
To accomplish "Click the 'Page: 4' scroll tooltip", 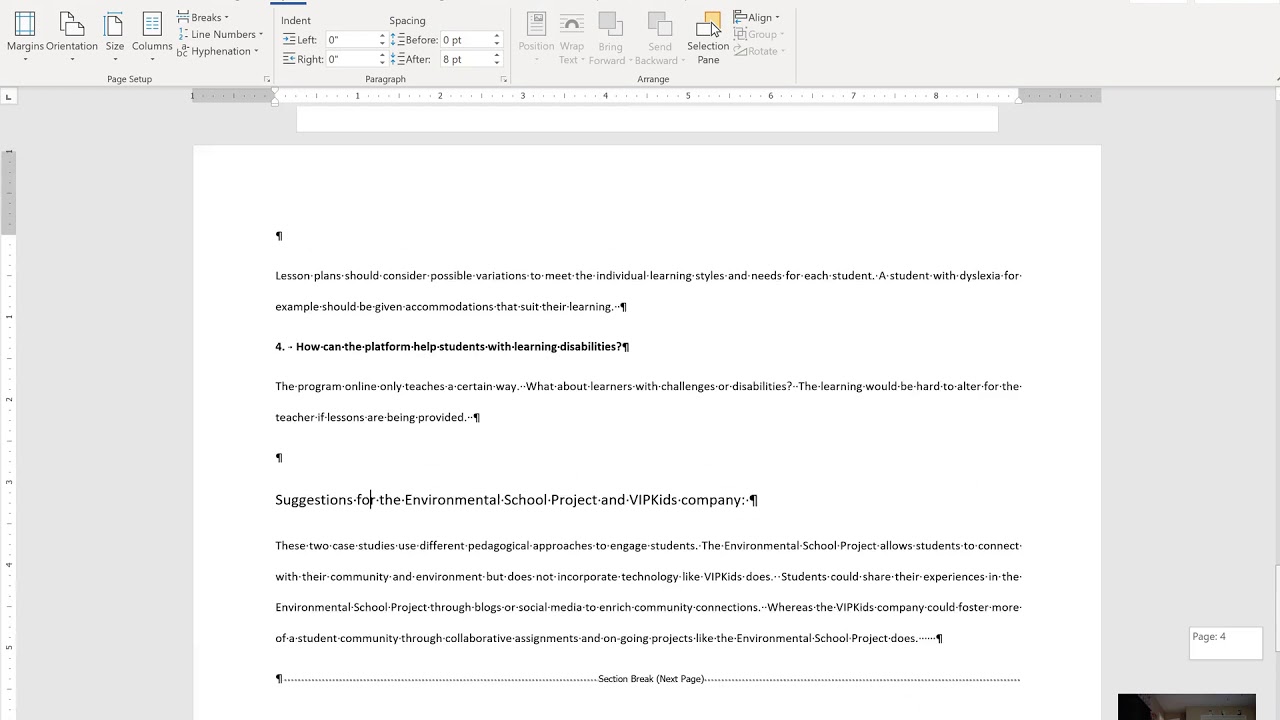I will coord(1226,643).
